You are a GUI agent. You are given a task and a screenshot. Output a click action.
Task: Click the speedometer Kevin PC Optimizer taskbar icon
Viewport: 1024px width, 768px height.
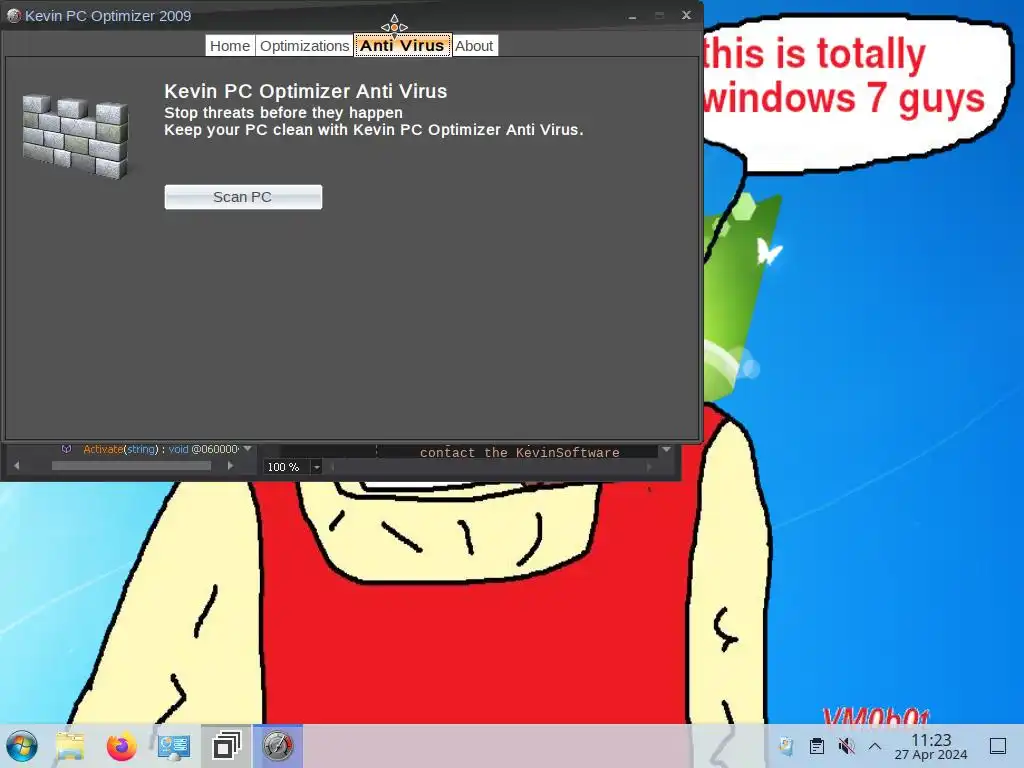(278, 746)
